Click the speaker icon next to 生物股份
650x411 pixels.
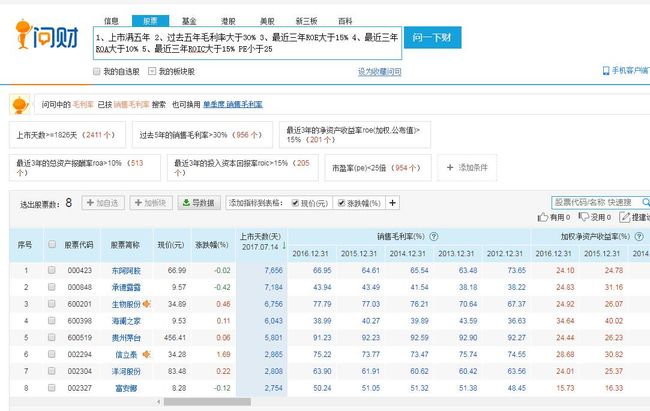[x=146, y=304]
